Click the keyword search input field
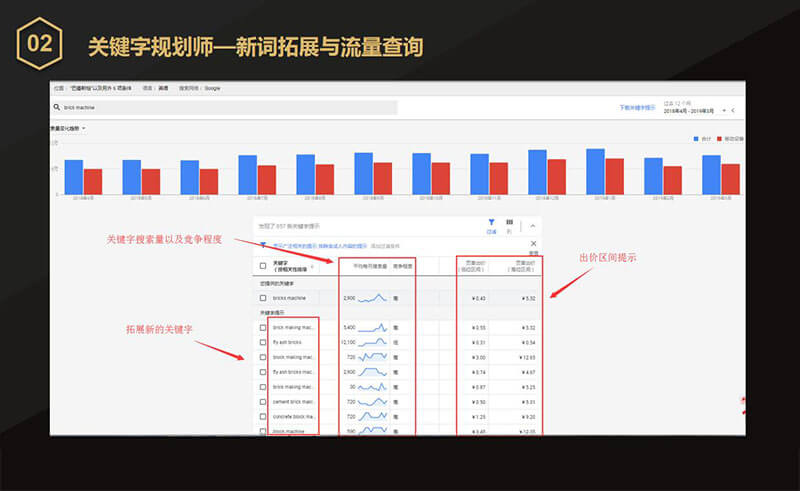This screenshot has height=491, width=800. [224, 107]
